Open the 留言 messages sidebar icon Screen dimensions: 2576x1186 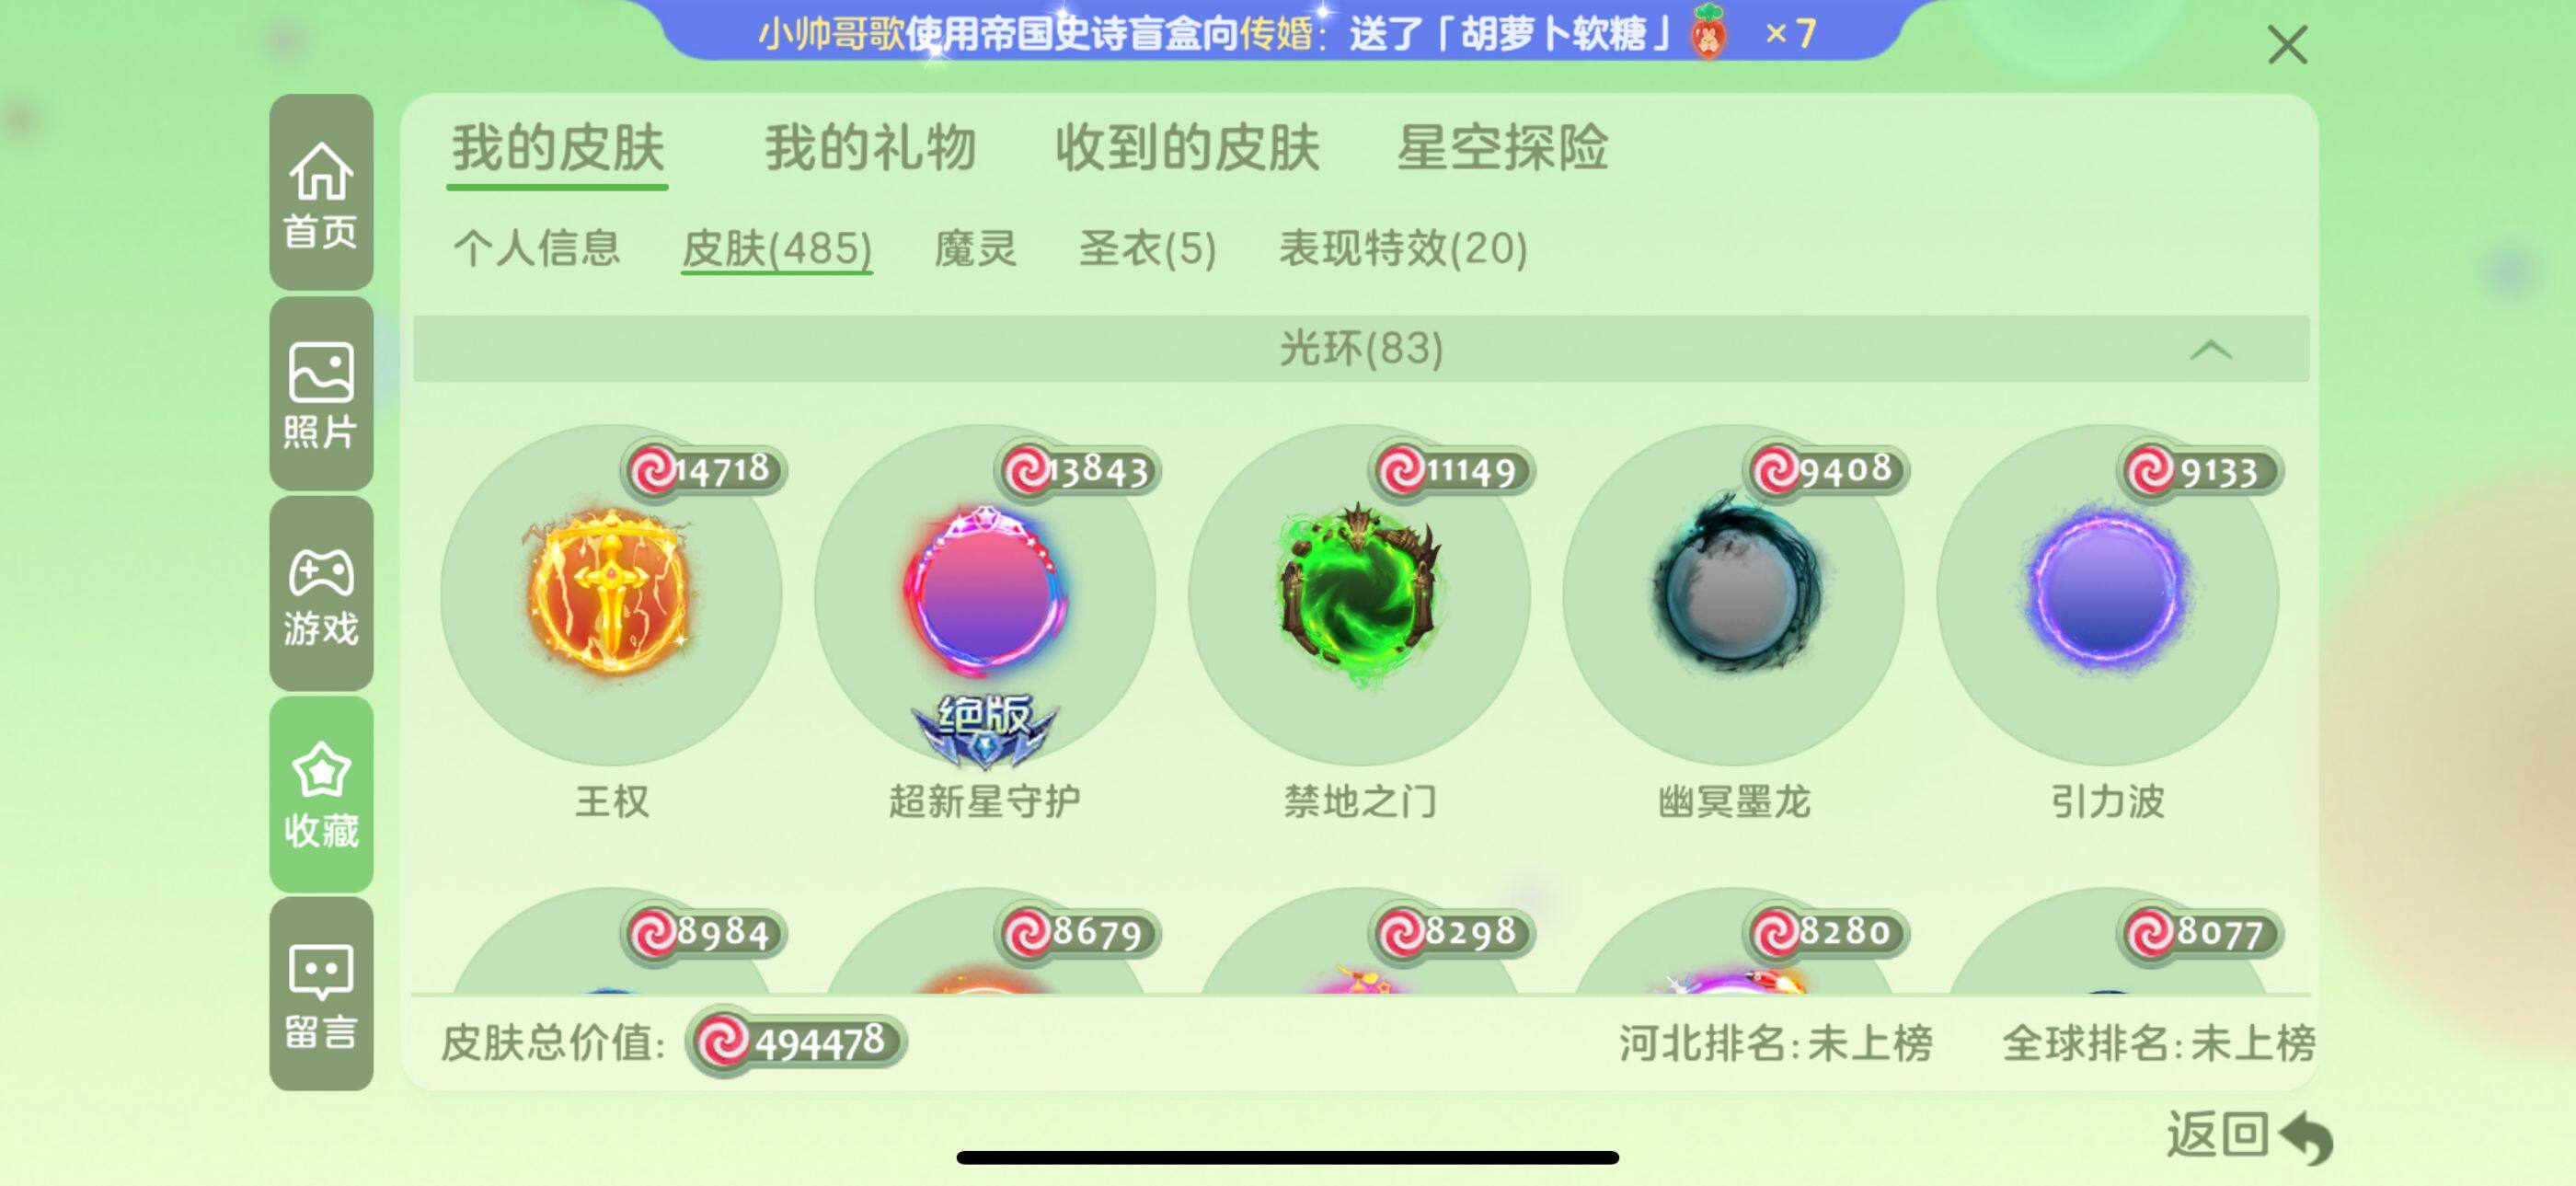321,994
